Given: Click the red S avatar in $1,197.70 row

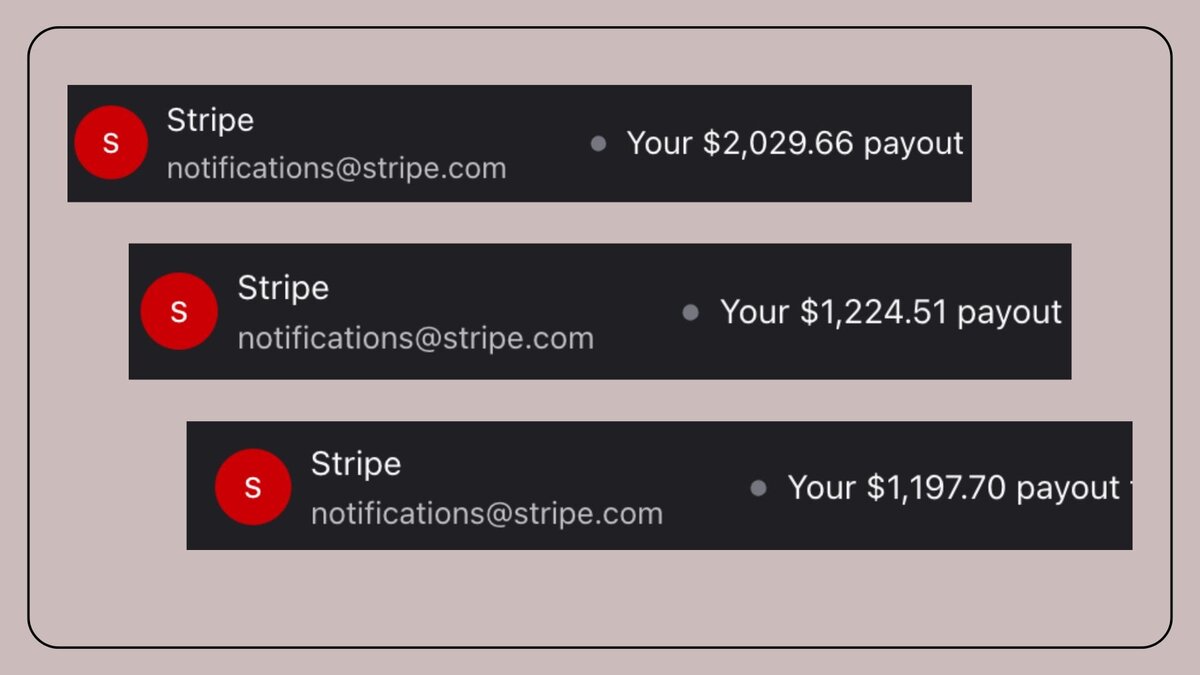Looking at the screenshot, I should (253, 487).
